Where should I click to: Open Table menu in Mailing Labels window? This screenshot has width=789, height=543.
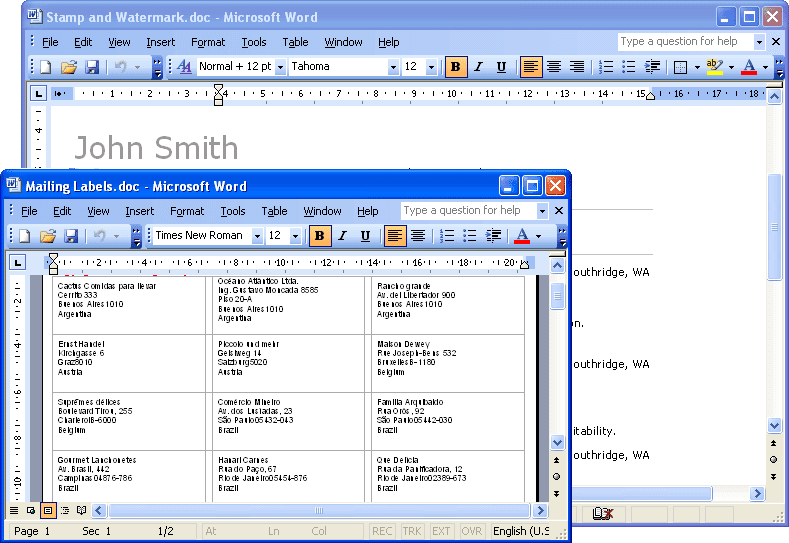pyautogui.click(x=274, y=211)
